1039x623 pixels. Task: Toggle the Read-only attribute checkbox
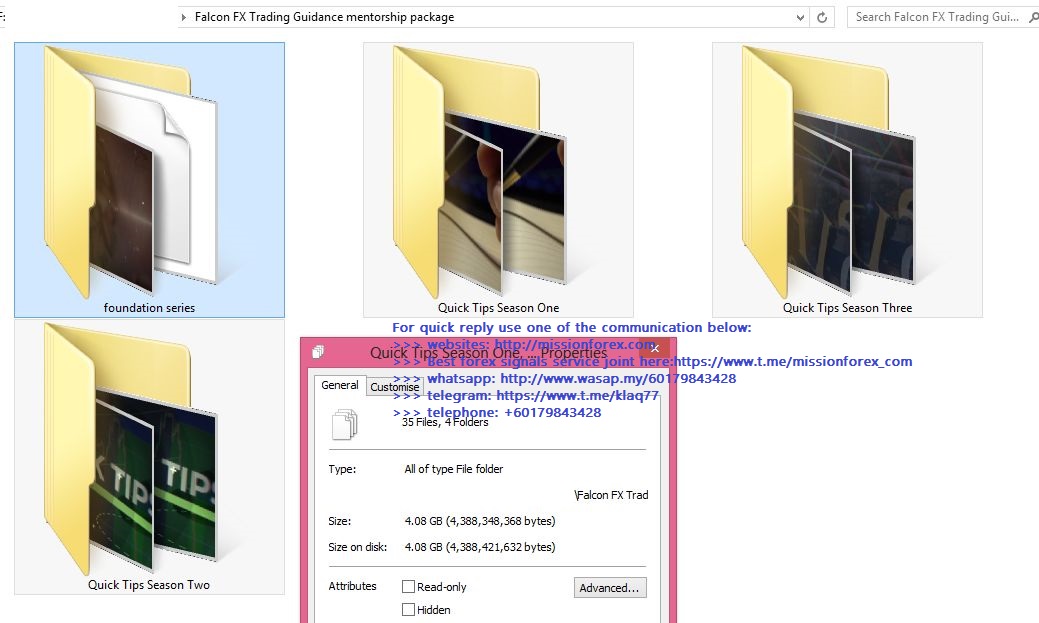pyautogui.click(x=408, y=587)
